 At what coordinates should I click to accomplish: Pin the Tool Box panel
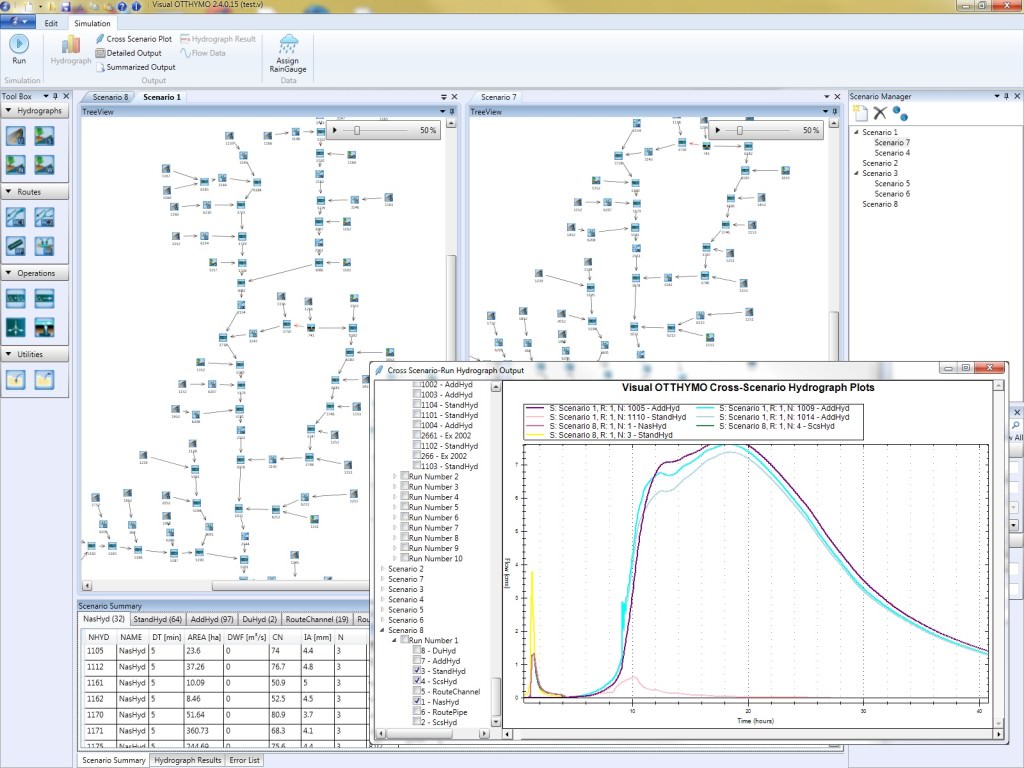56,96
